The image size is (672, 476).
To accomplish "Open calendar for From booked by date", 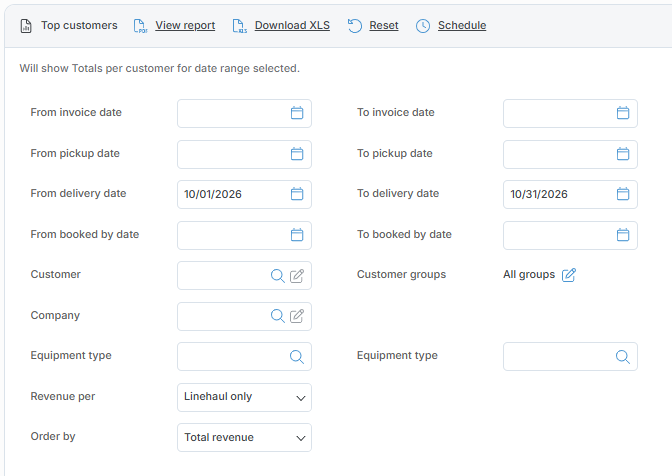I will (x=297, y=235).
